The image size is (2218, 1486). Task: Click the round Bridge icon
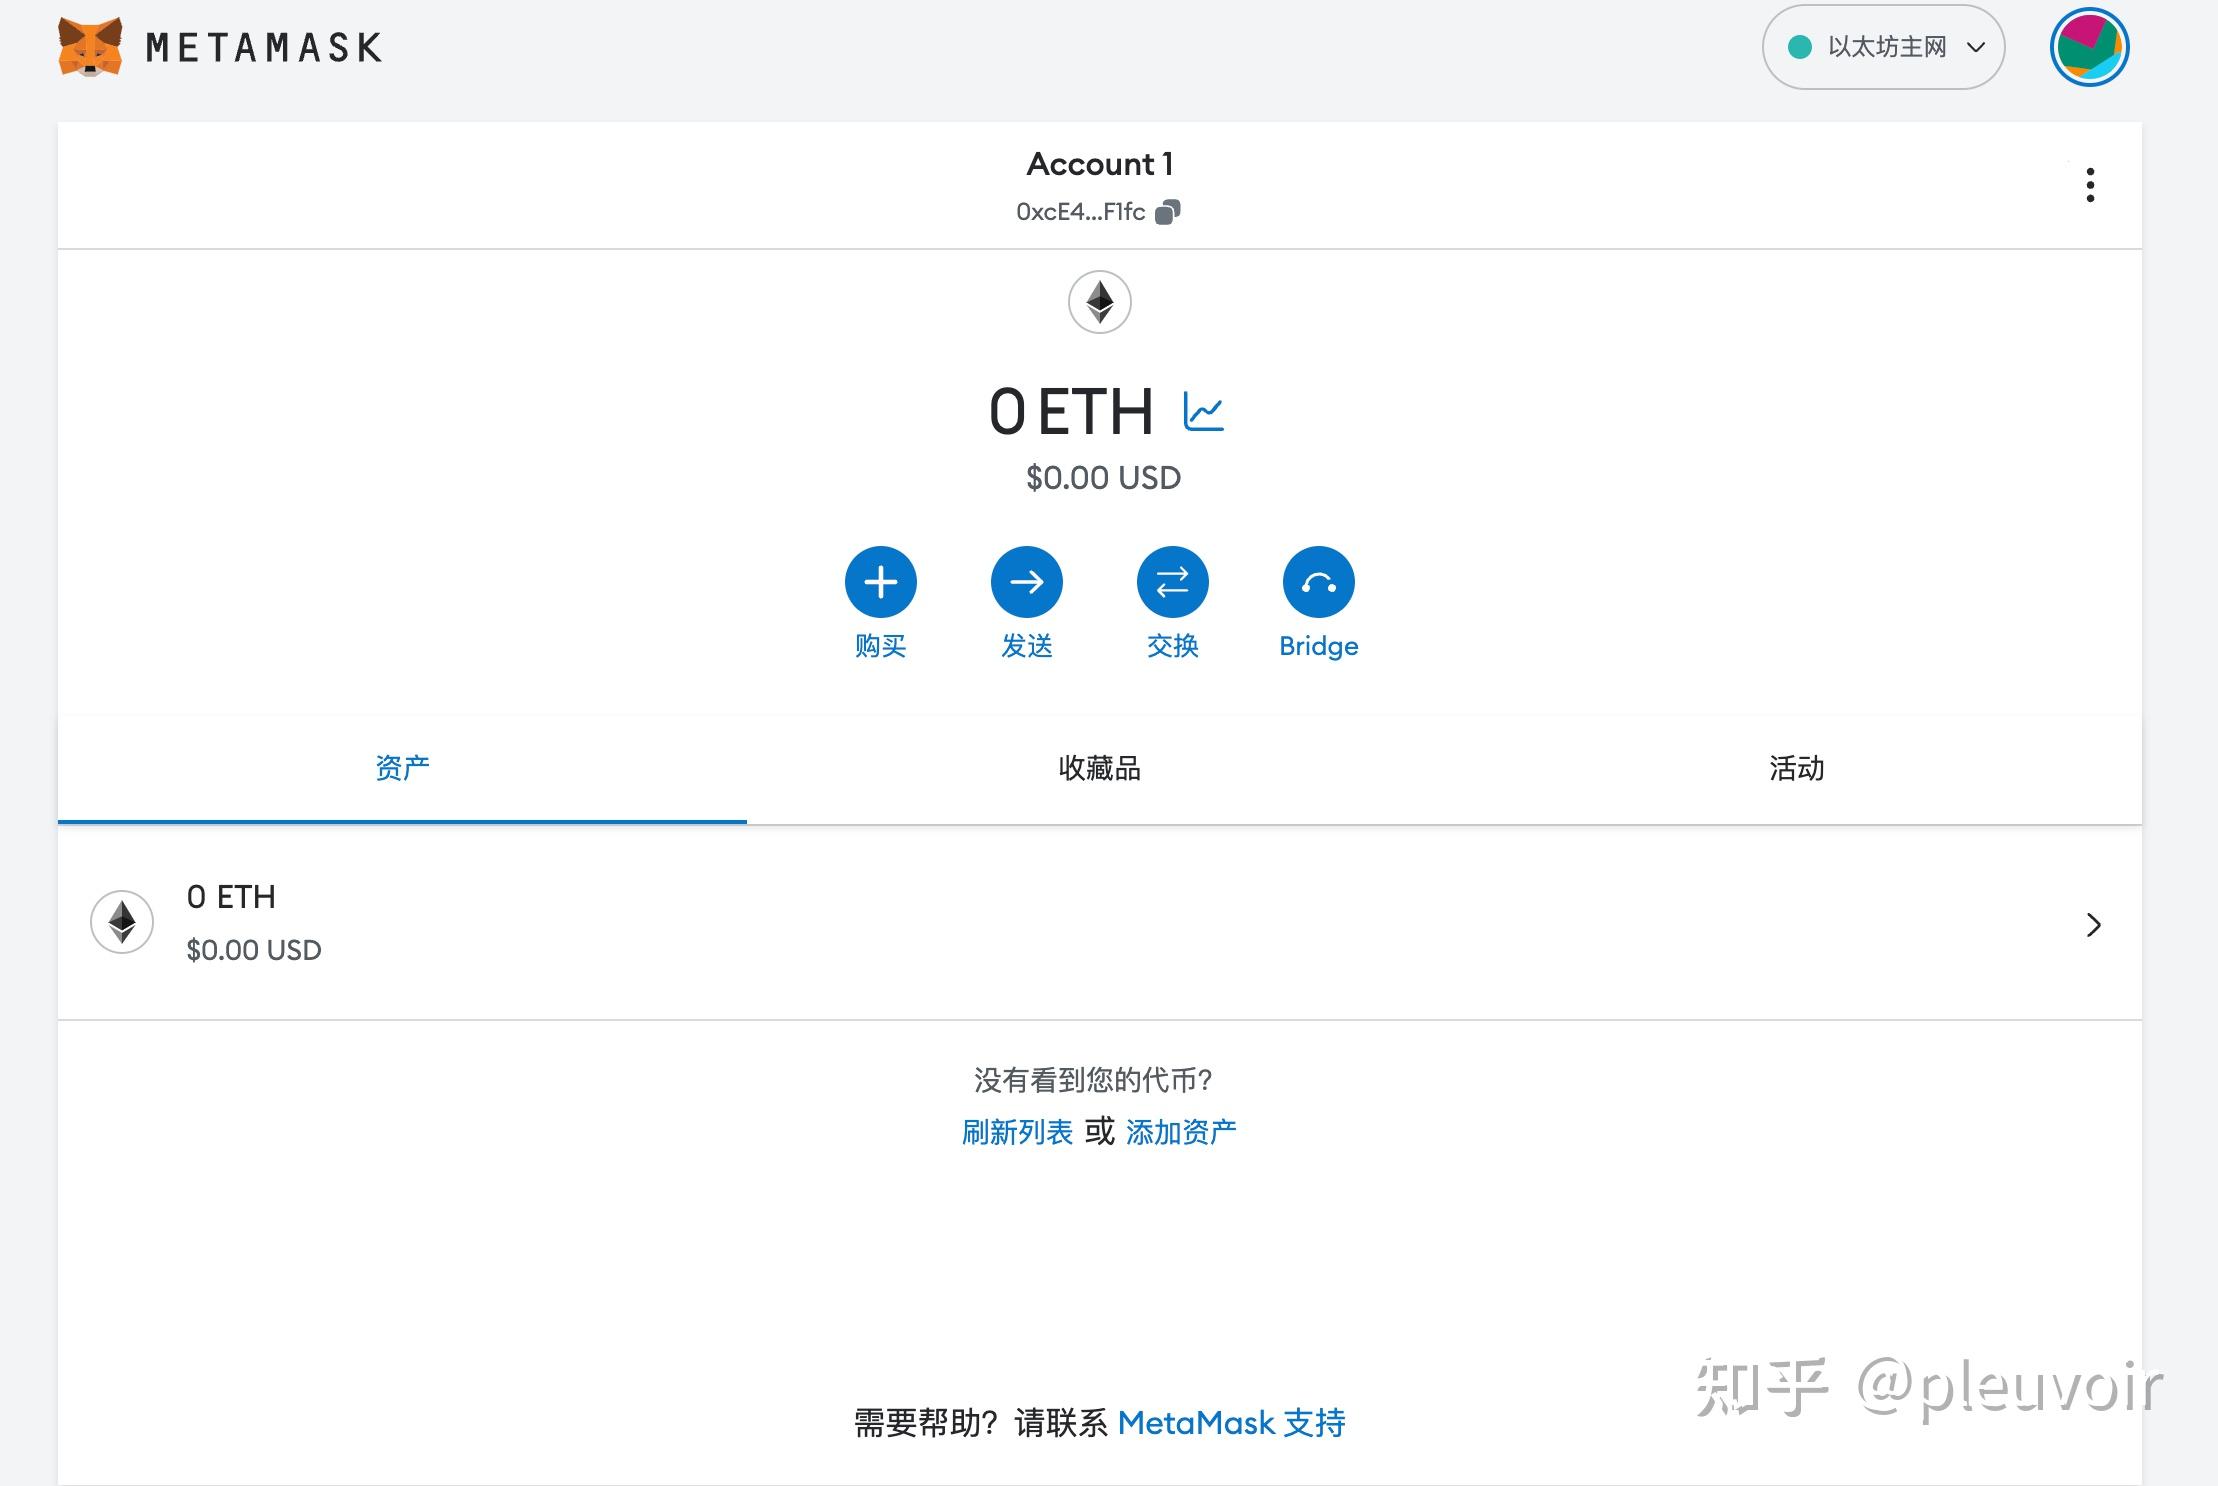[1319, 582]
